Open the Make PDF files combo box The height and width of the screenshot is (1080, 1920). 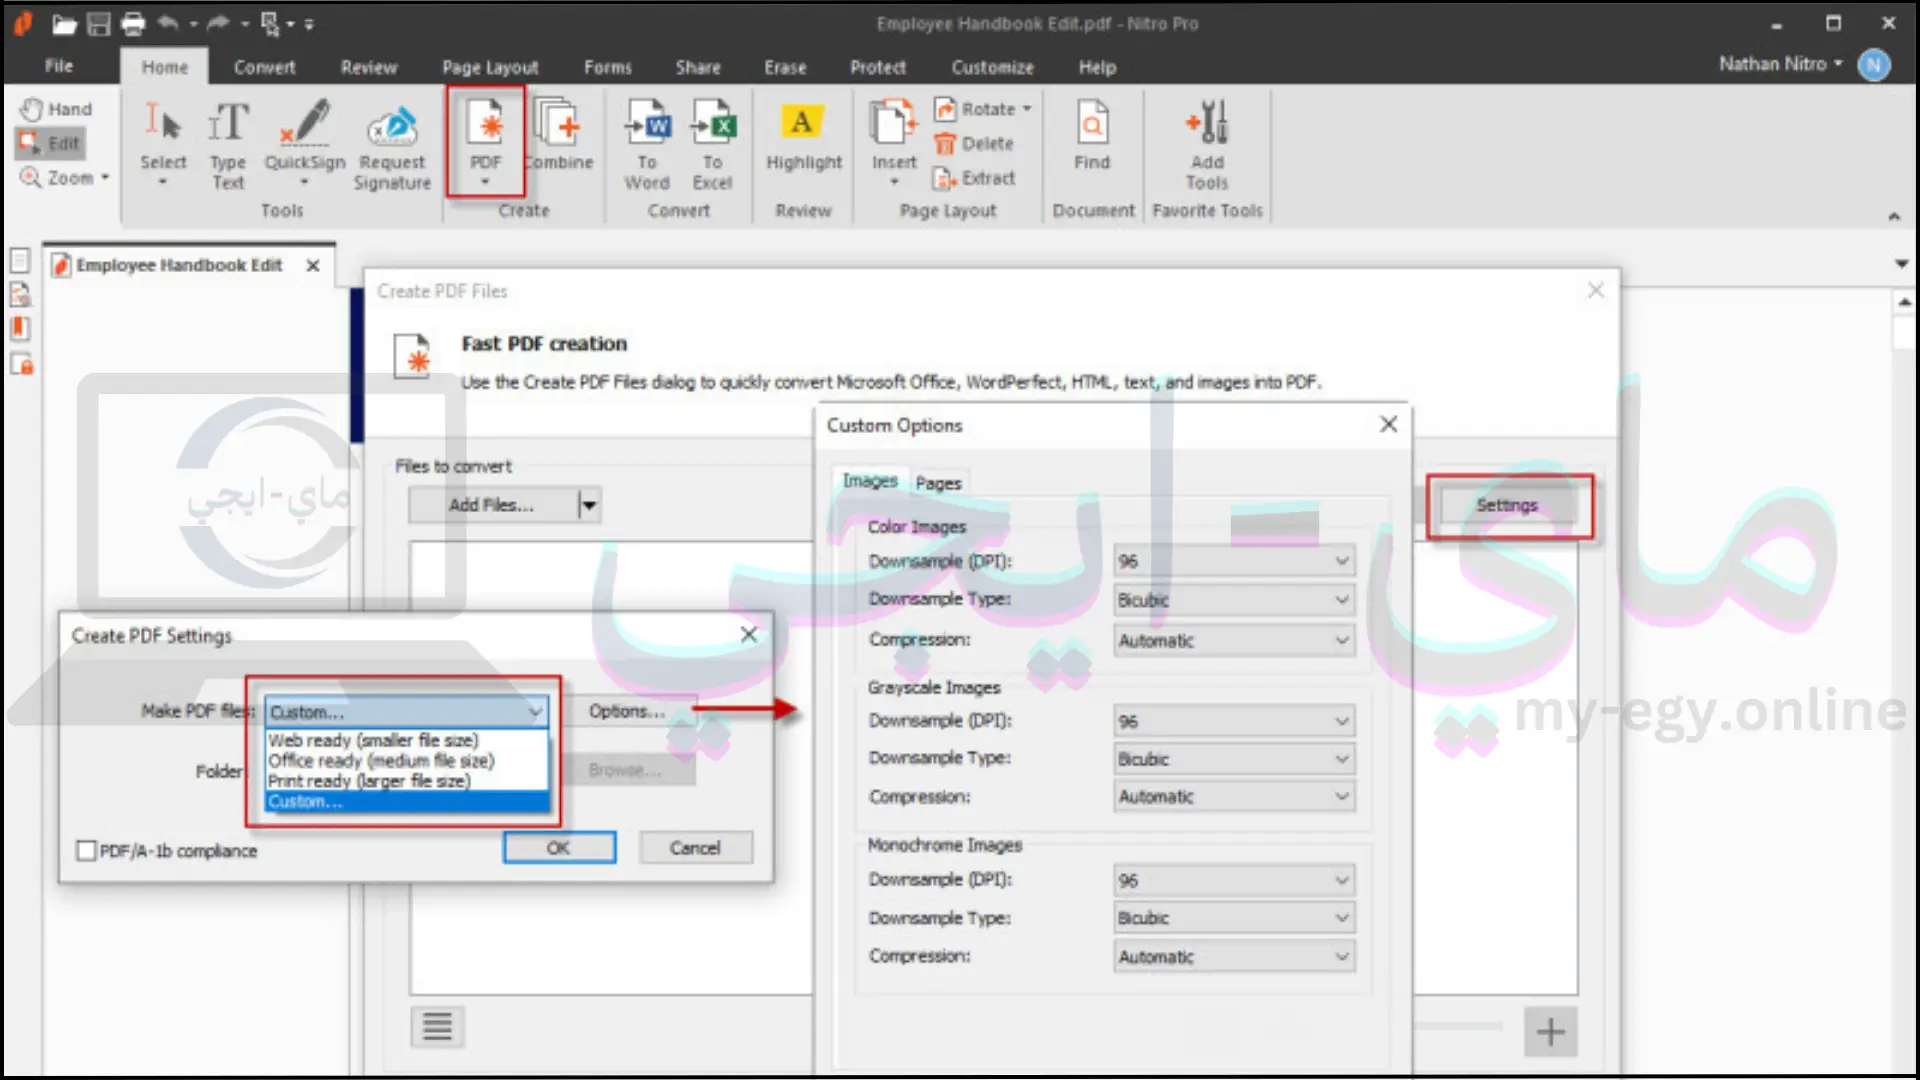pos(406,712)
